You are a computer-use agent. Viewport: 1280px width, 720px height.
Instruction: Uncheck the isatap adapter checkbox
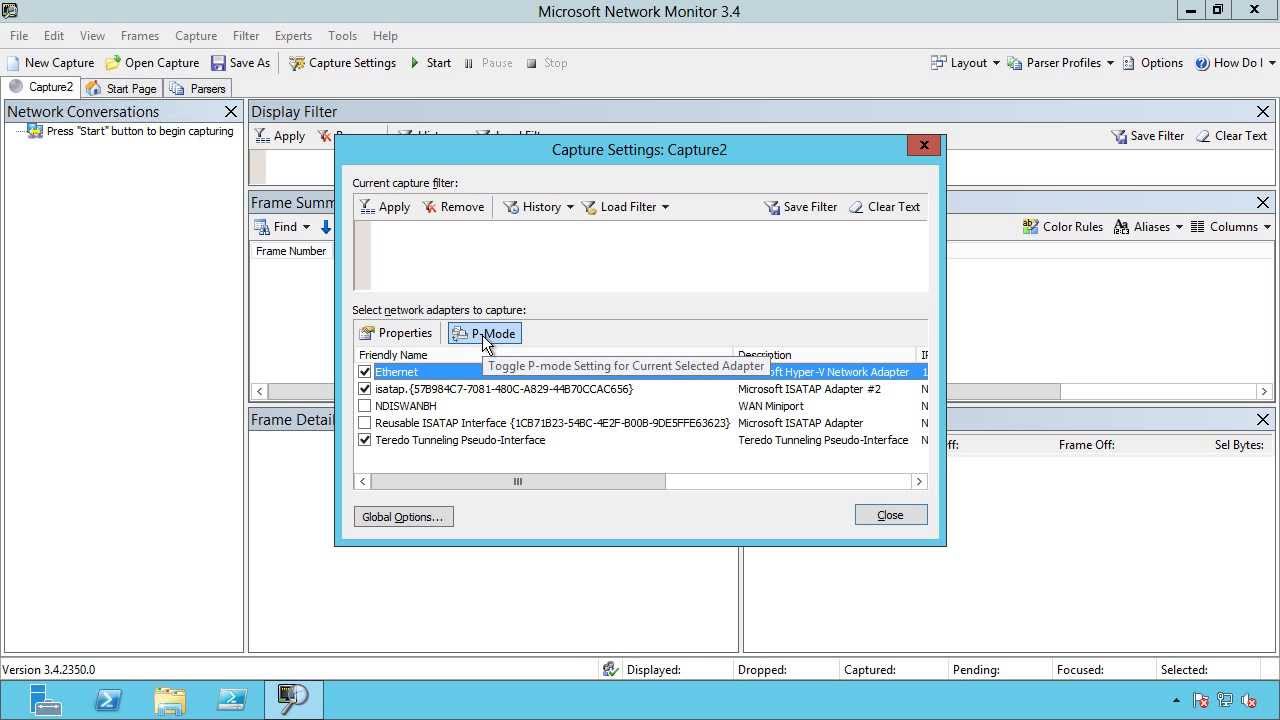click(365, 389)
